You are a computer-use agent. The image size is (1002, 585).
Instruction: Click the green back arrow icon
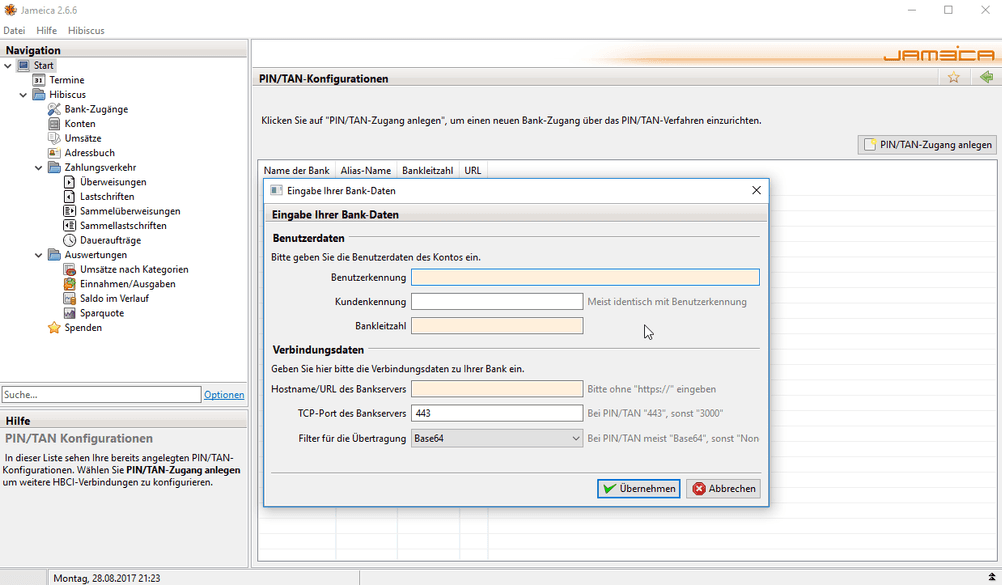[987, 77]
